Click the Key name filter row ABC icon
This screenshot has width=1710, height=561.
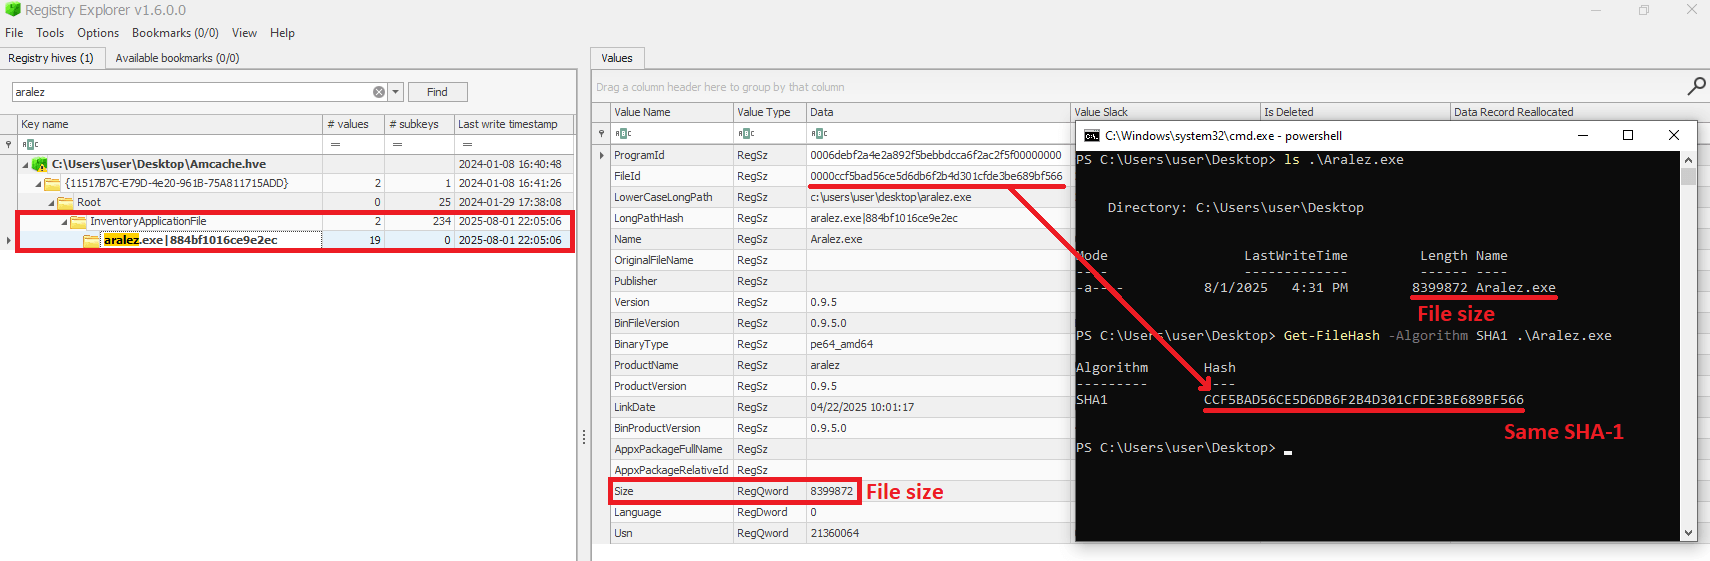(x=31, y=144)
